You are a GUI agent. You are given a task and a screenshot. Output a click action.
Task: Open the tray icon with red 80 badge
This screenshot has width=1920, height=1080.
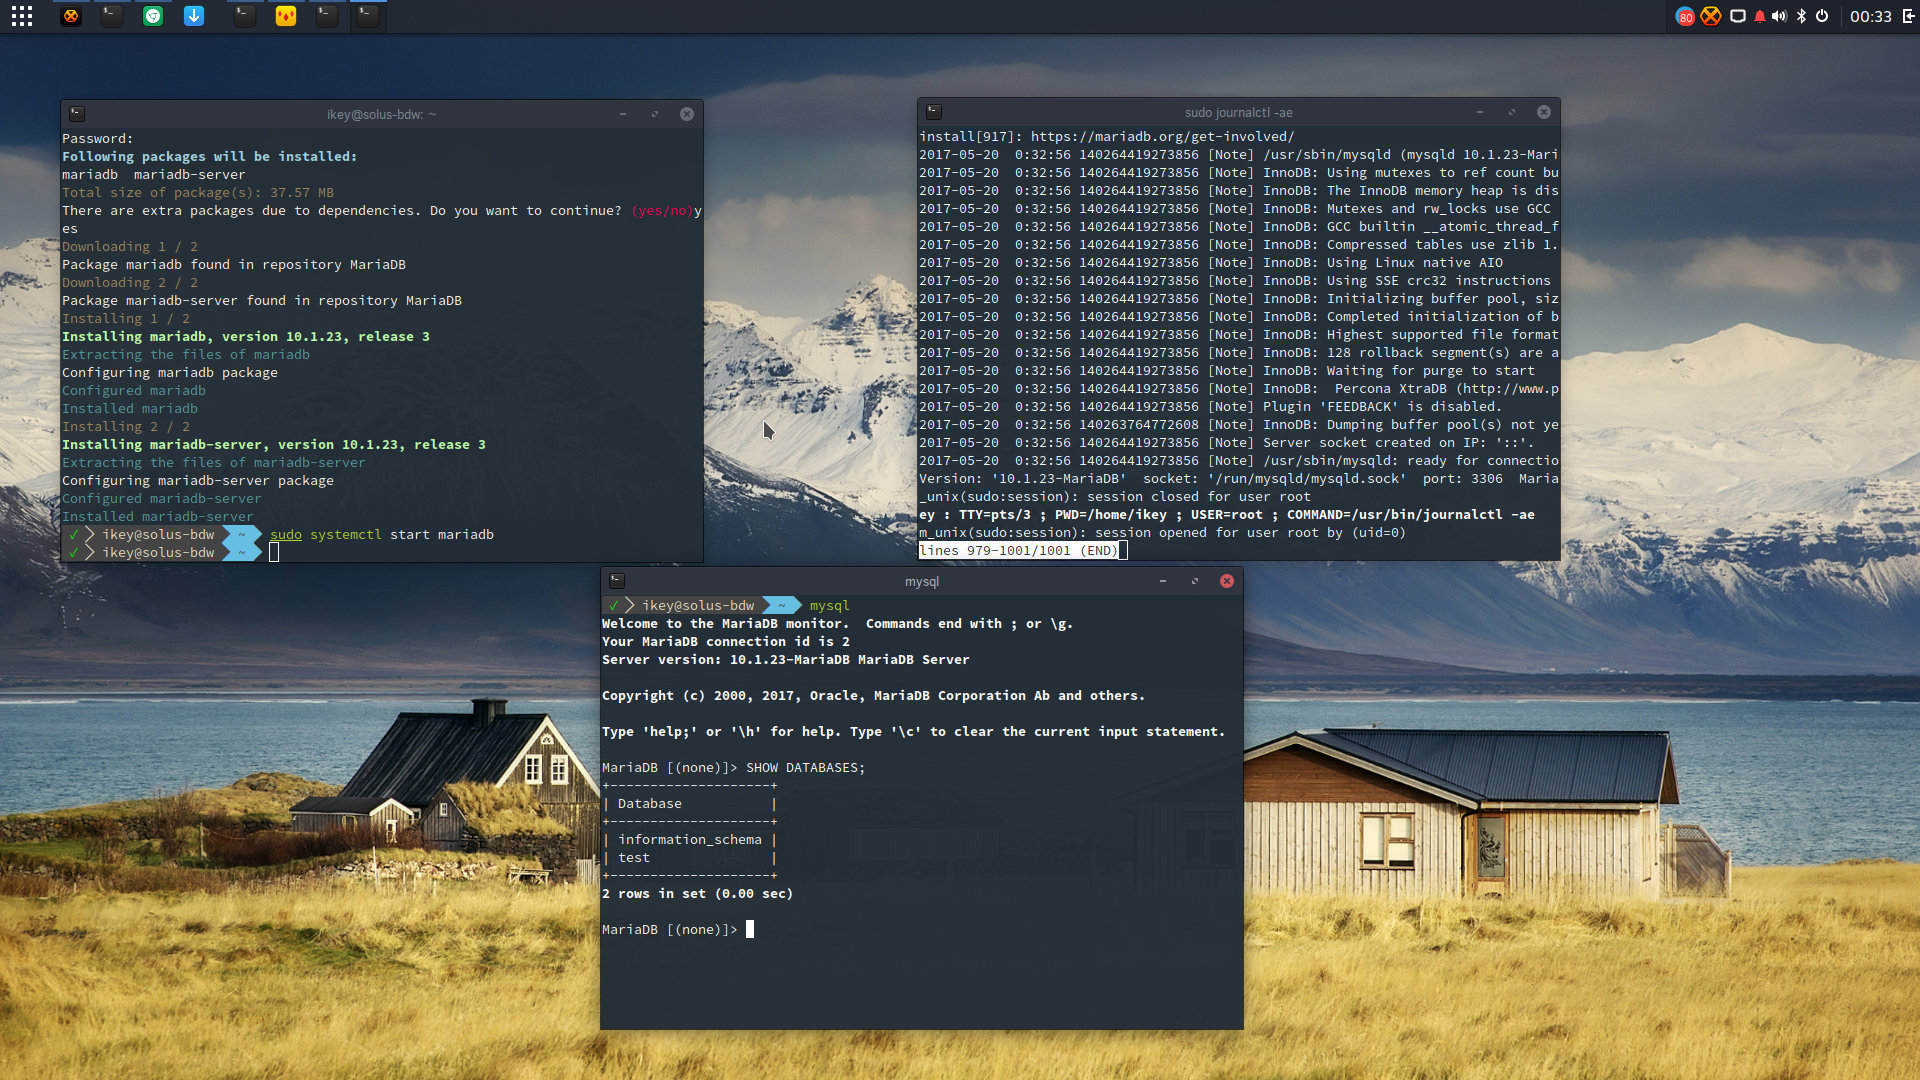coord(1685,16)
